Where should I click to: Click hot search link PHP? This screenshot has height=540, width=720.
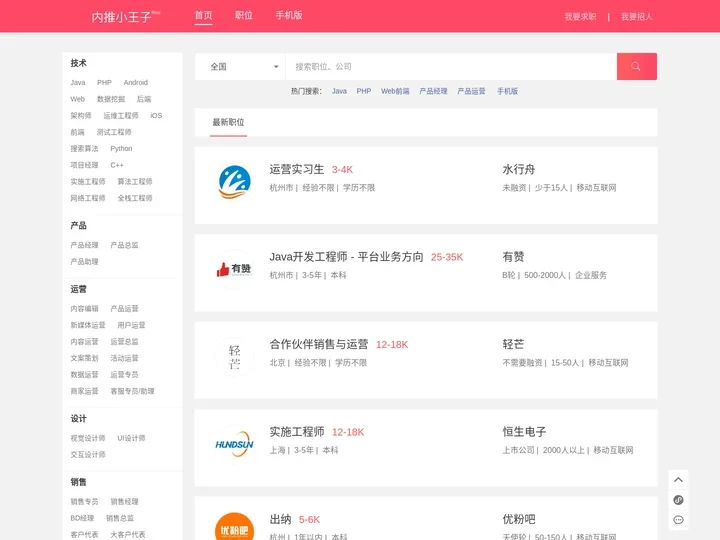click(x=364, y=91)
